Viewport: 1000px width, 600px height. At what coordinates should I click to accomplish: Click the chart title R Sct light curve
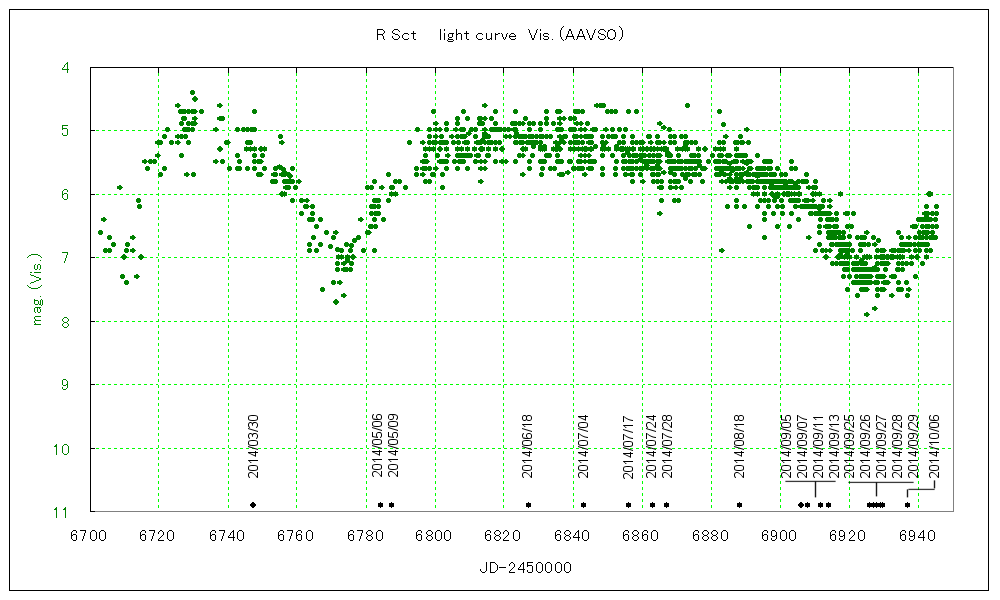tap(500, 35)
